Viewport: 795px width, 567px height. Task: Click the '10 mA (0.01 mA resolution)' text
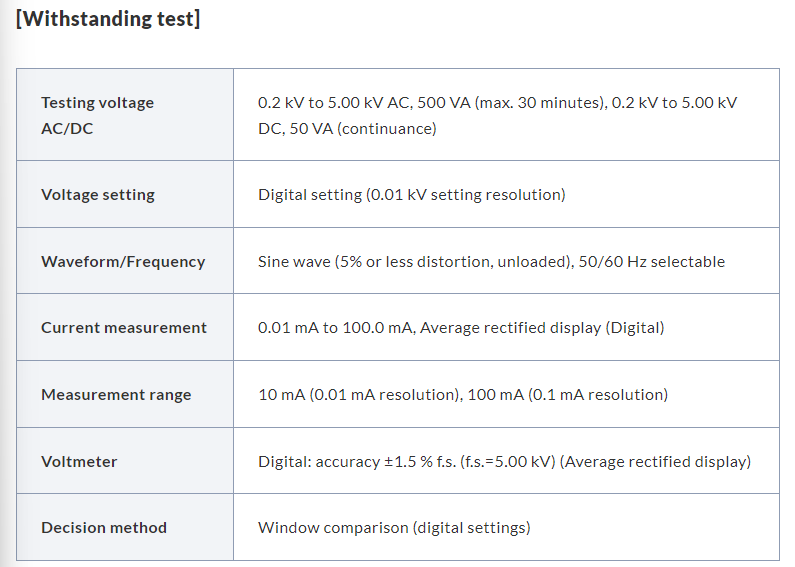point(359,395)
